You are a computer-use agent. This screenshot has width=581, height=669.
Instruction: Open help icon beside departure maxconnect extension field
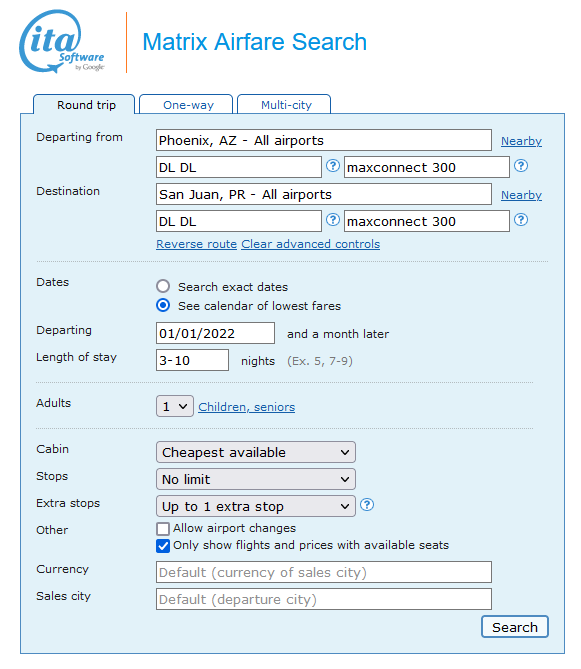pyautogui.click(x=521, y=166)
